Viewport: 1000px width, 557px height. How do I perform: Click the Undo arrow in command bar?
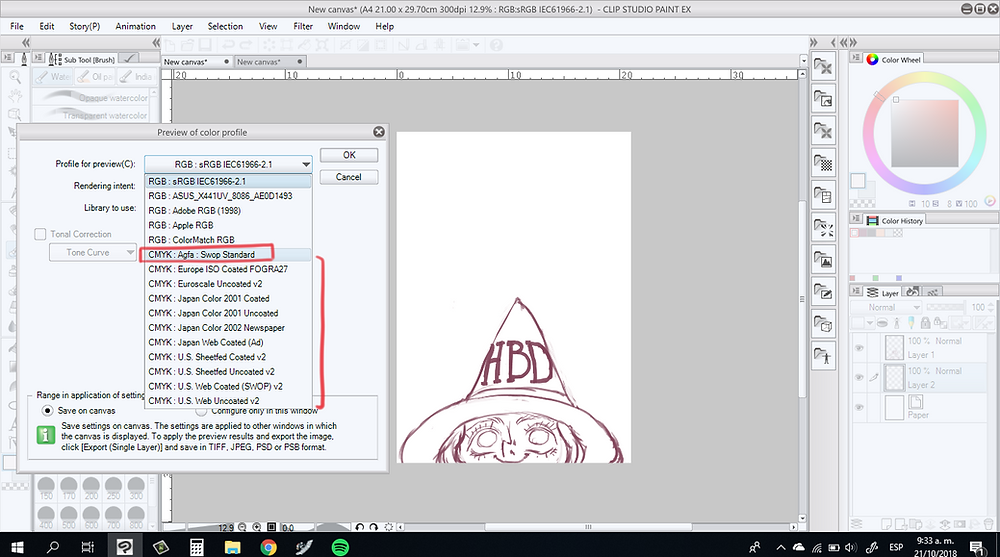(228, 45)
